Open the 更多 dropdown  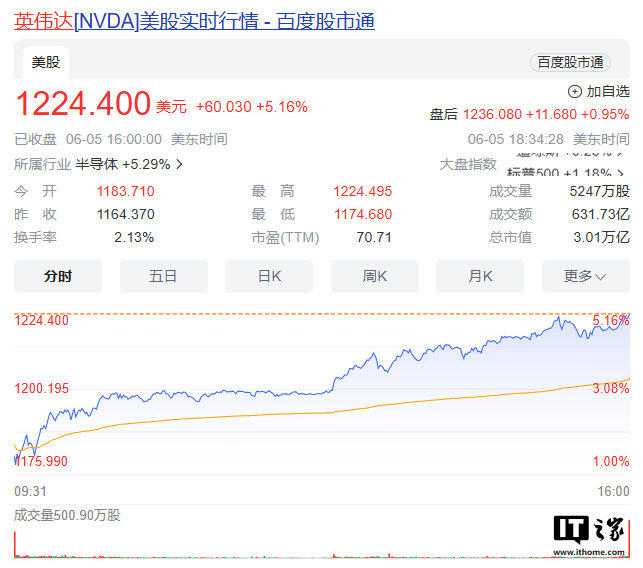click(586, 276)
